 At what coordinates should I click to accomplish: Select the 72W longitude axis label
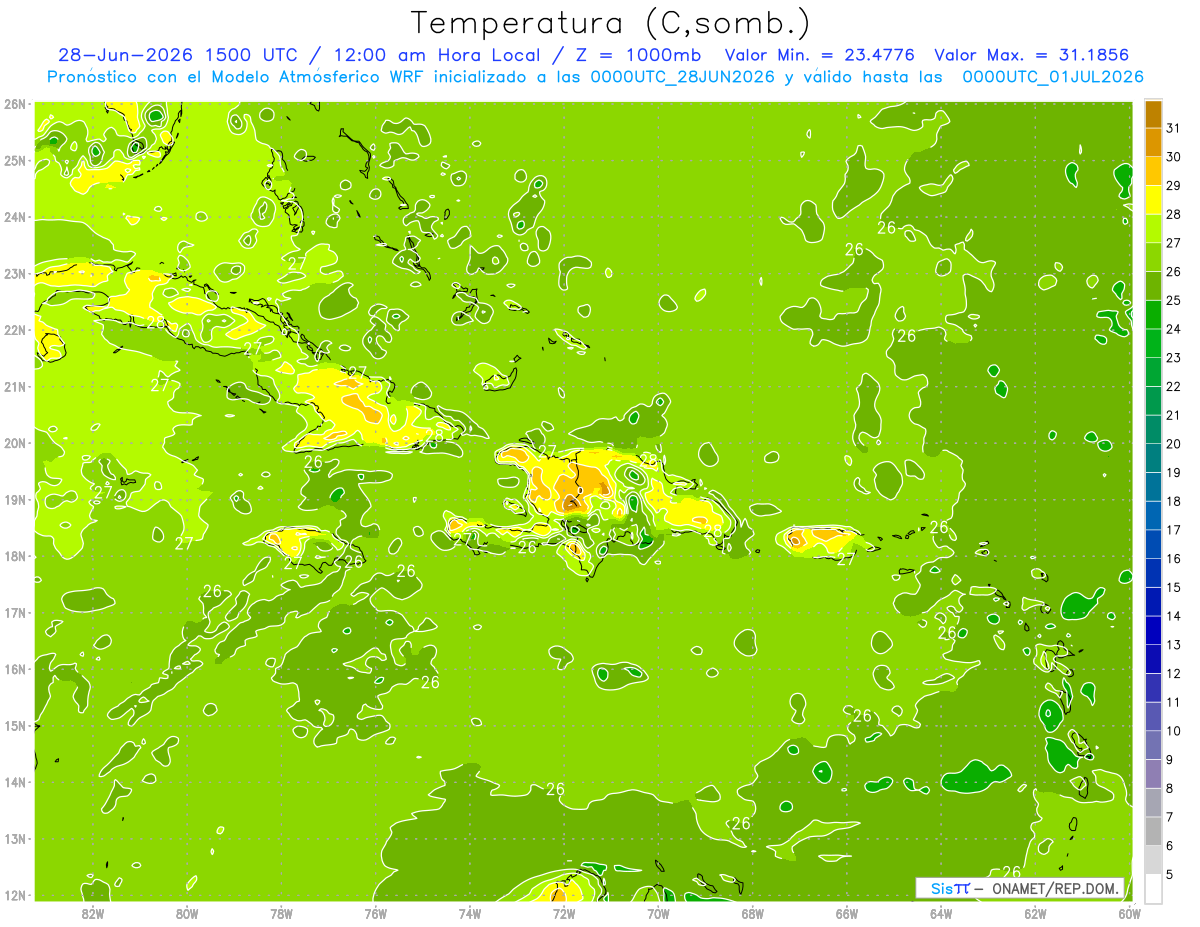tap(564, 914)
